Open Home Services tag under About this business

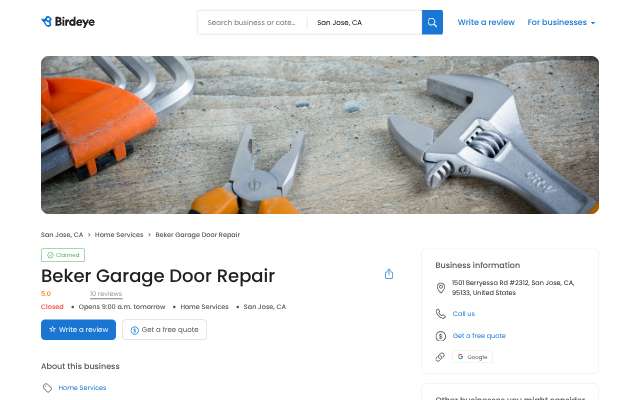click(82, 387)
